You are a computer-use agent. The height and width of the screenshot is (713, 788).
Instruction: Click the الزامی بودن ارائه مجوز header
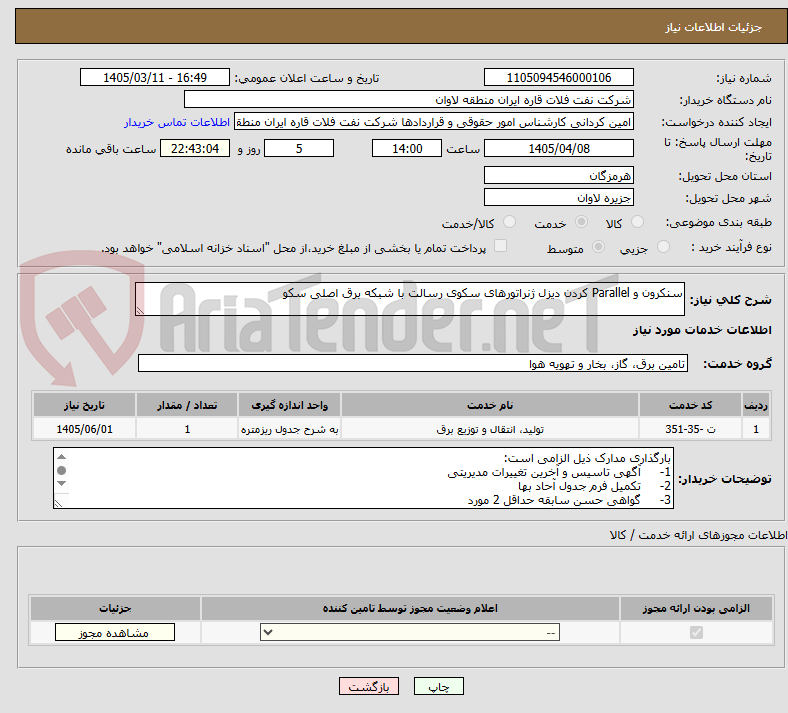pos(696,608)
